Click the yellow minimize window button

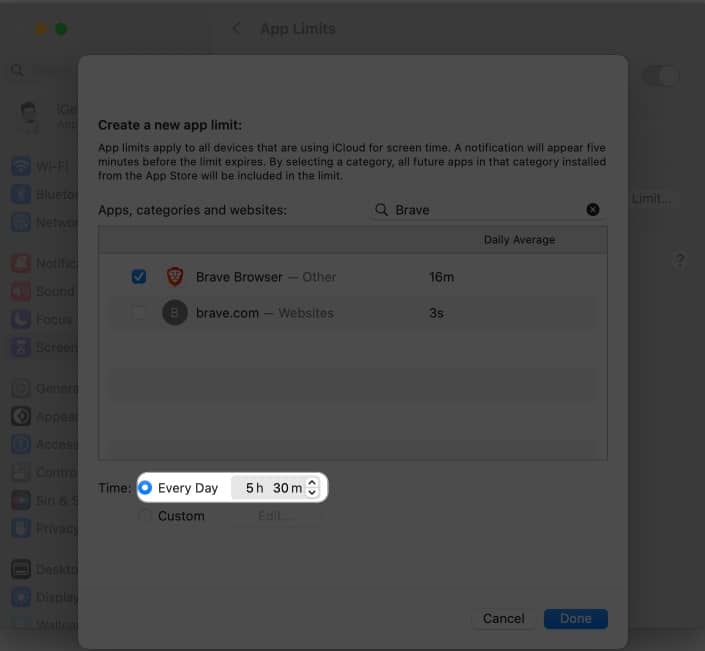[x=41, y=29]
